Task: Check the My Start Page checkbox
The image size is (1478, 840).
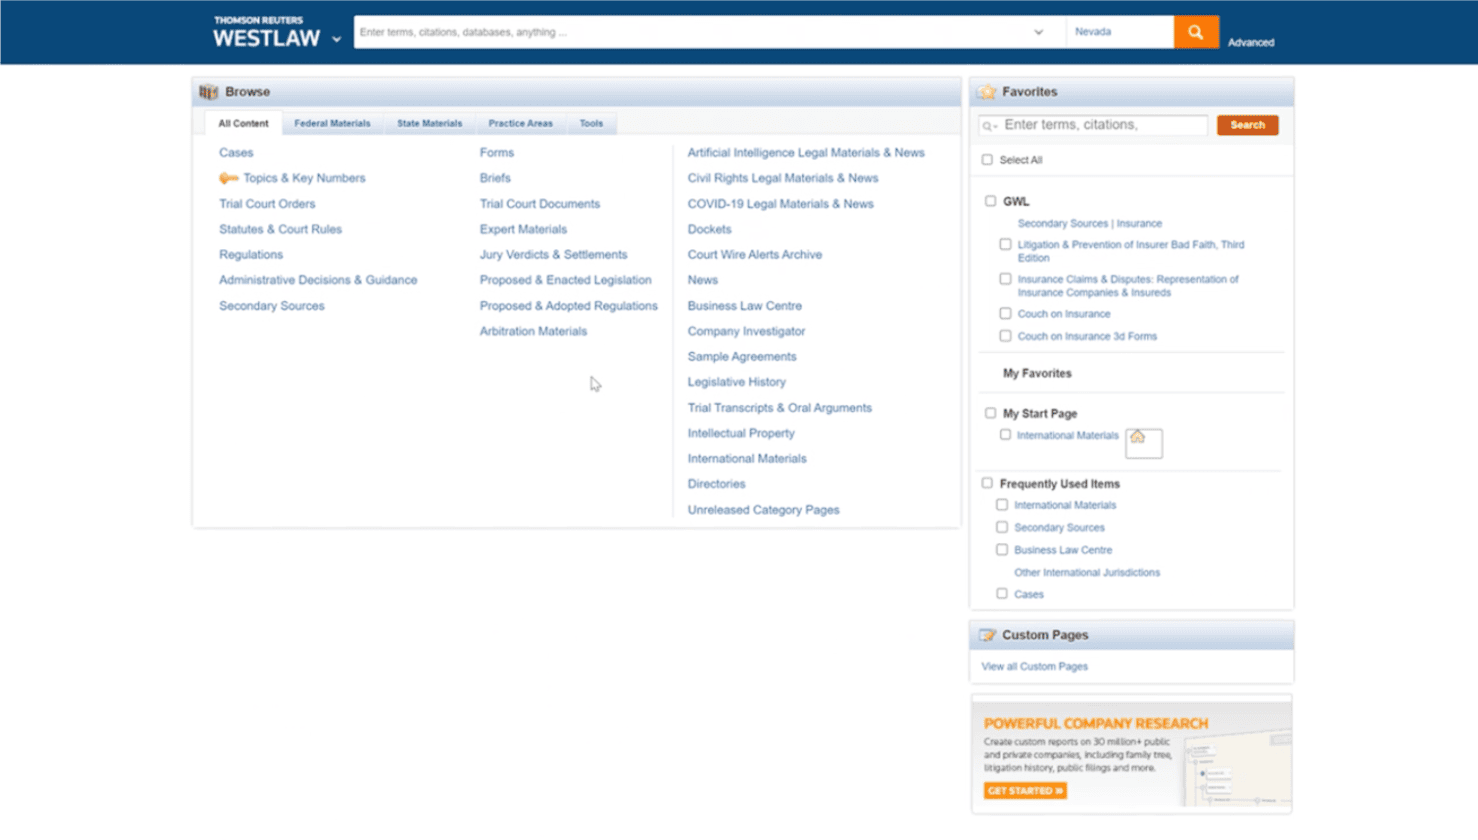Action: (x=990, y=413)
